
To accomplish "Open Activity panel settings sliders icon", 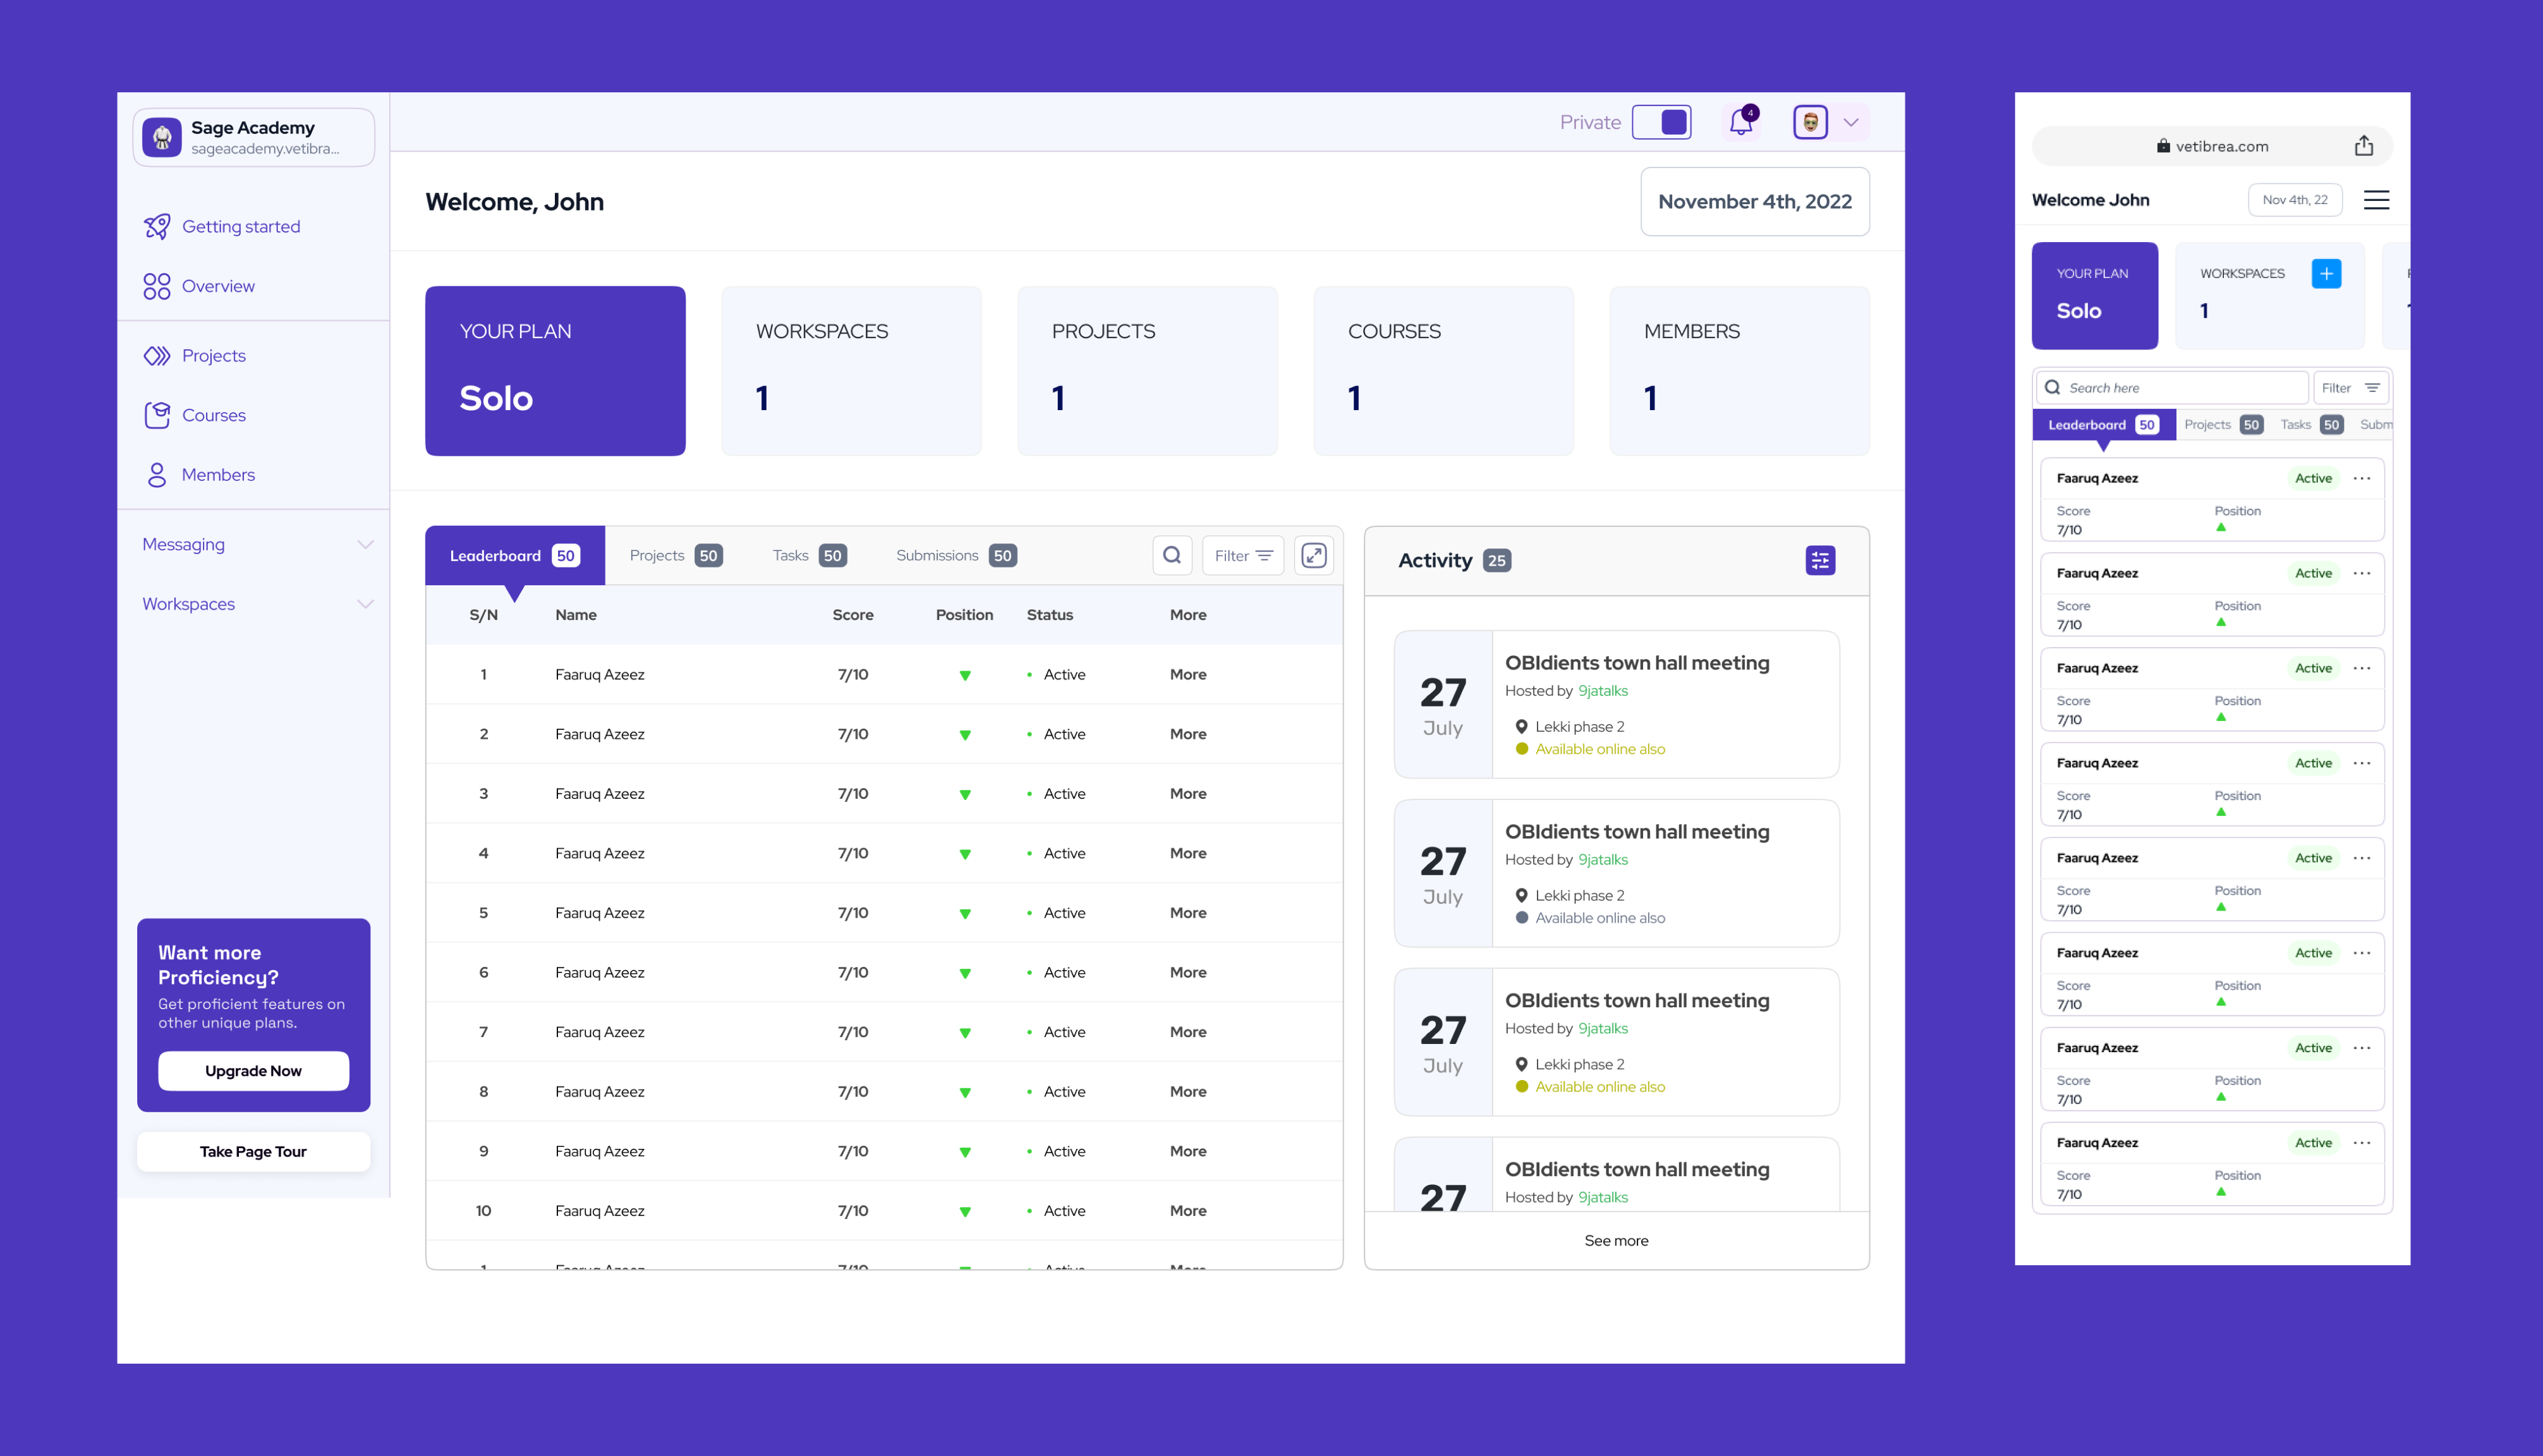I will click(x=1820, y=560).
